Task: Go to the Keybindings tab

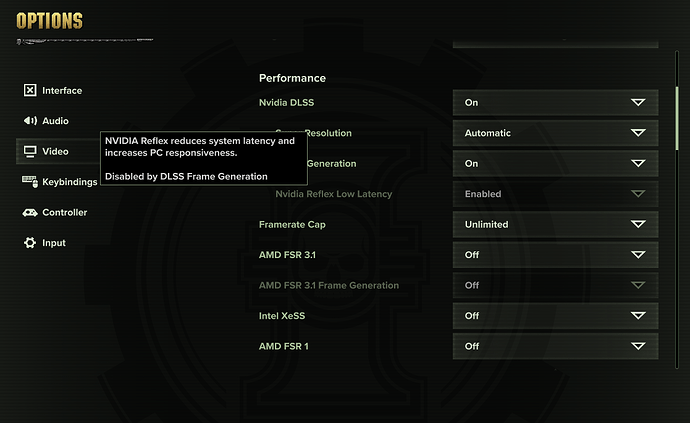Action: tap(70, 182)
